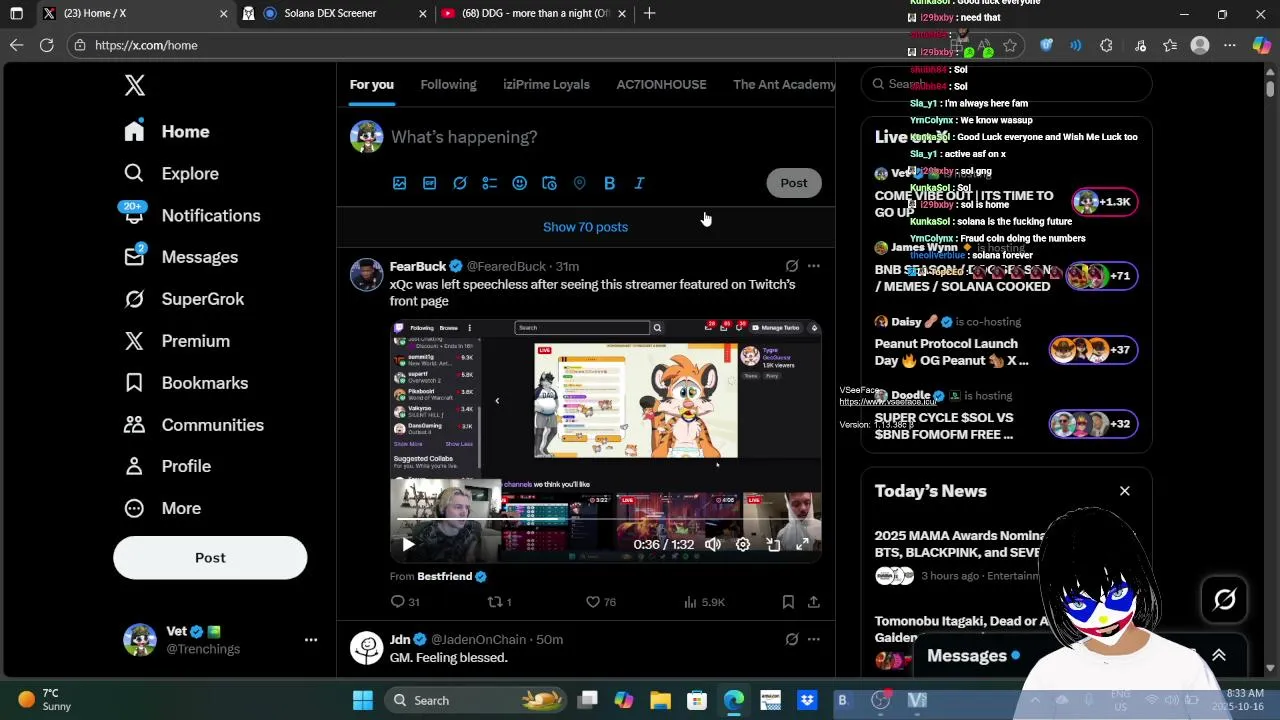The image size is (1280, 720).
Task: Toggle bold formatting in composer
Action: [x=609, y=183]
